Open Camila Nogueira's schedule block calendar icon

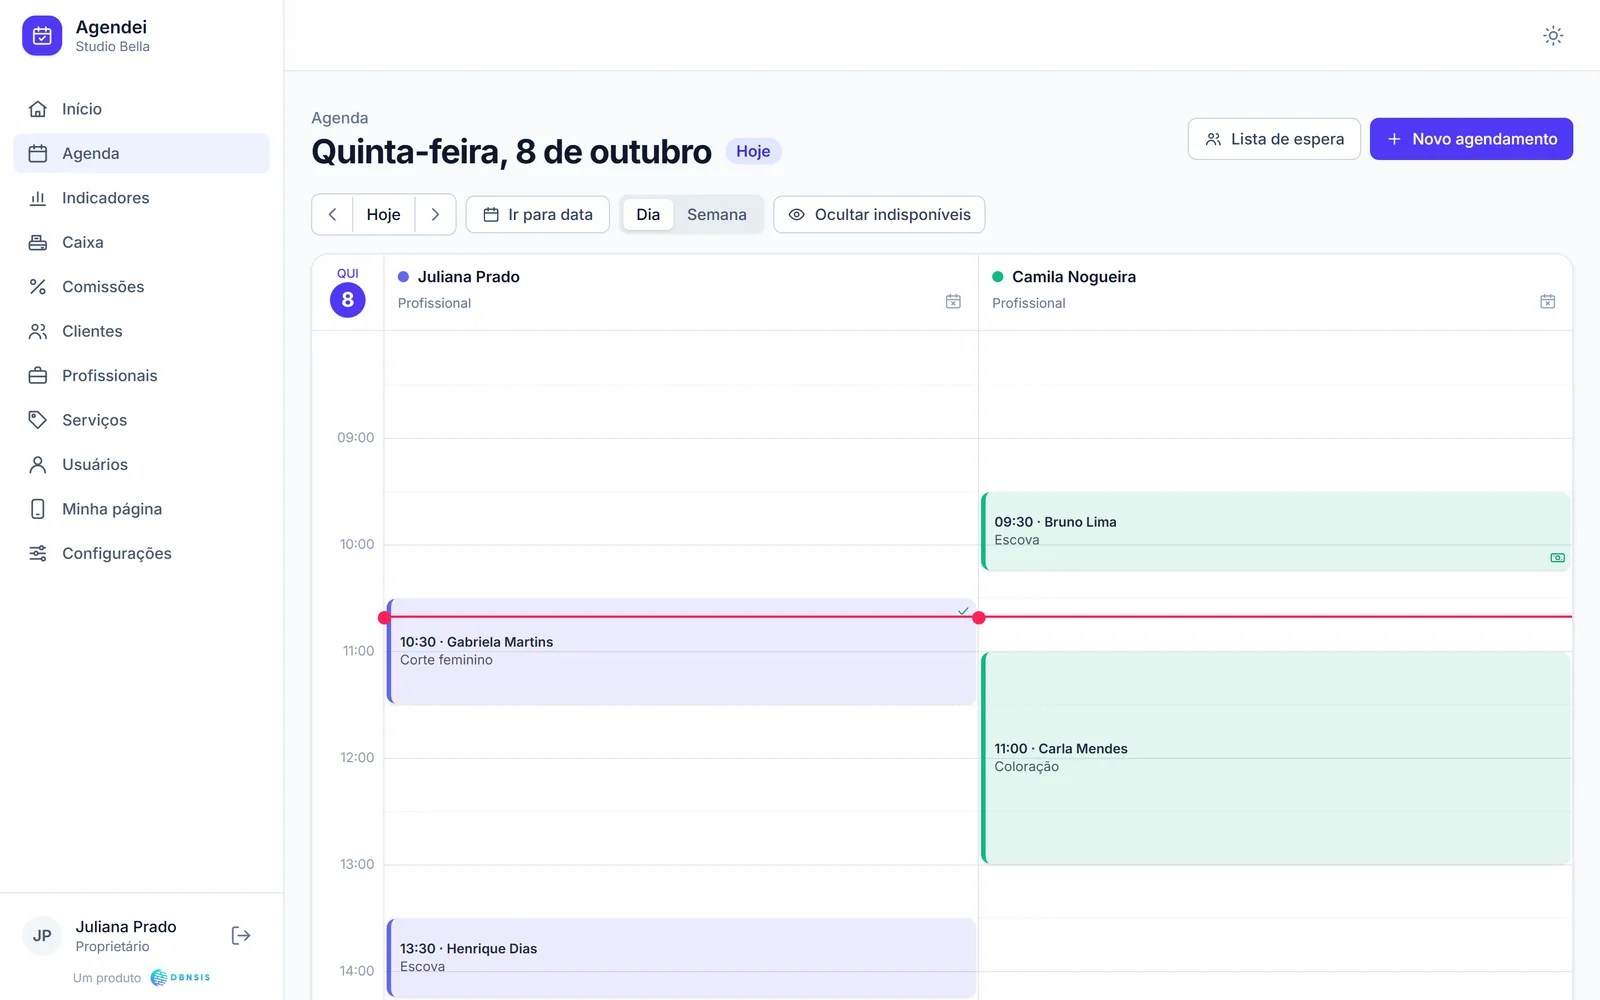[1547, 301]
